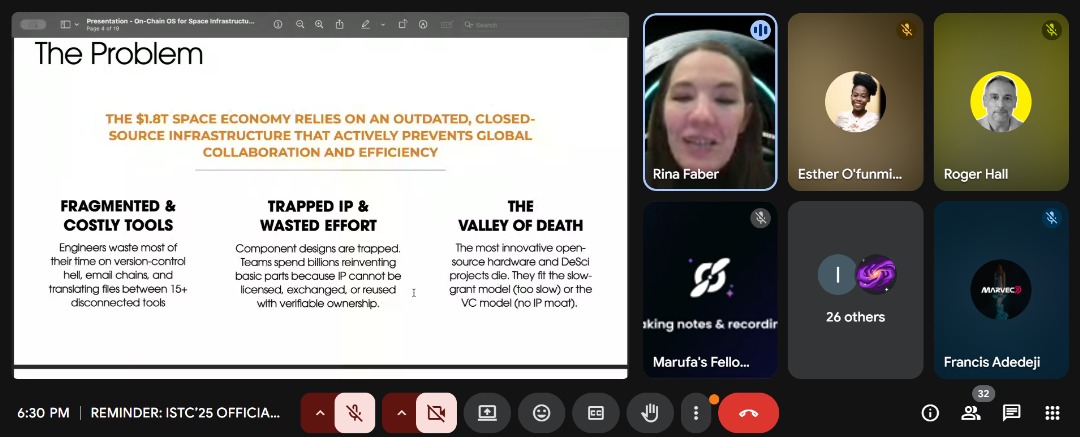Open the share icon in Preview toolbar
This screenshot has height=437, width=1080.
340,24
